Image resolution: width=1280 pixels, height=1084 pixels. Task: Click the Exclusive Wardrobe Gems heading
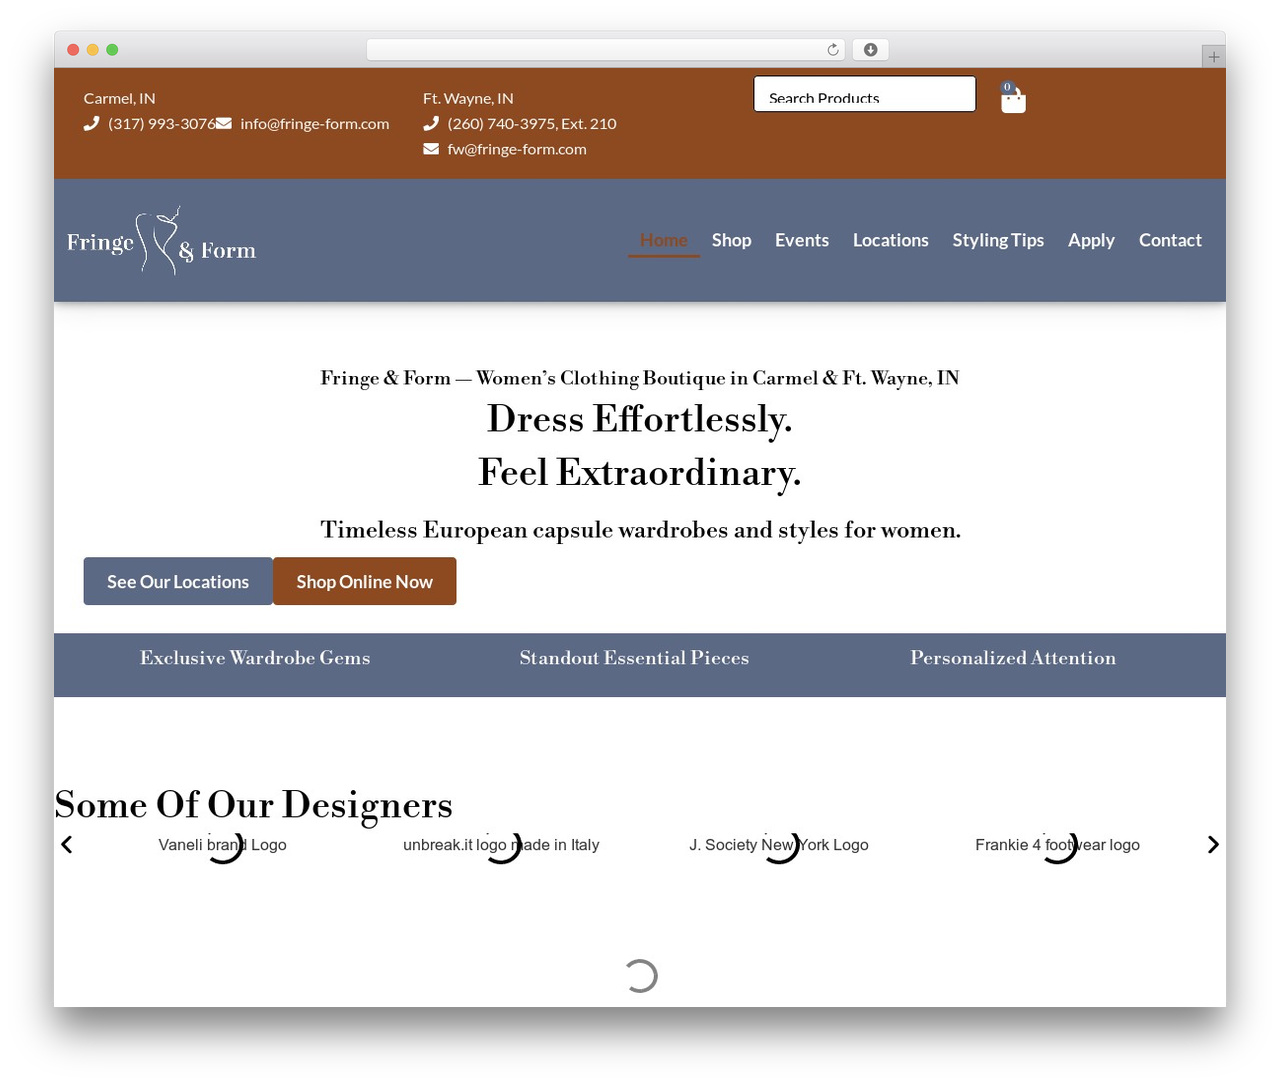click(255, 658)
